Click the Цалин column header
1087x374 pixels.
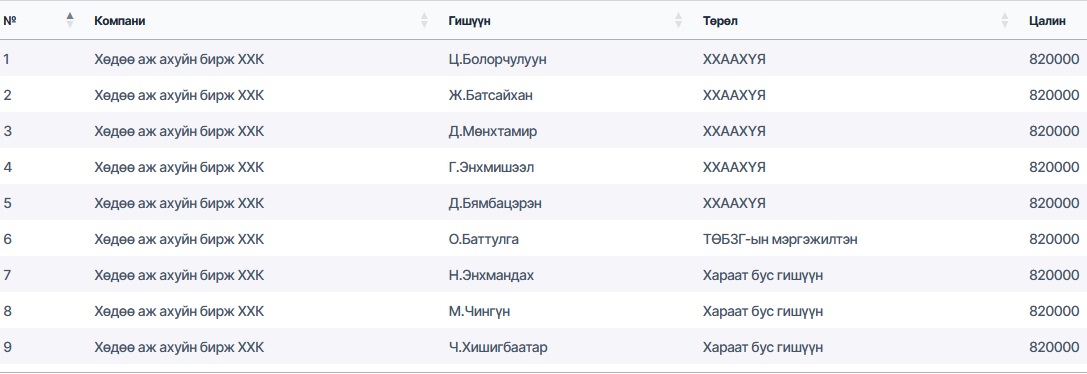pos(1047,21)
